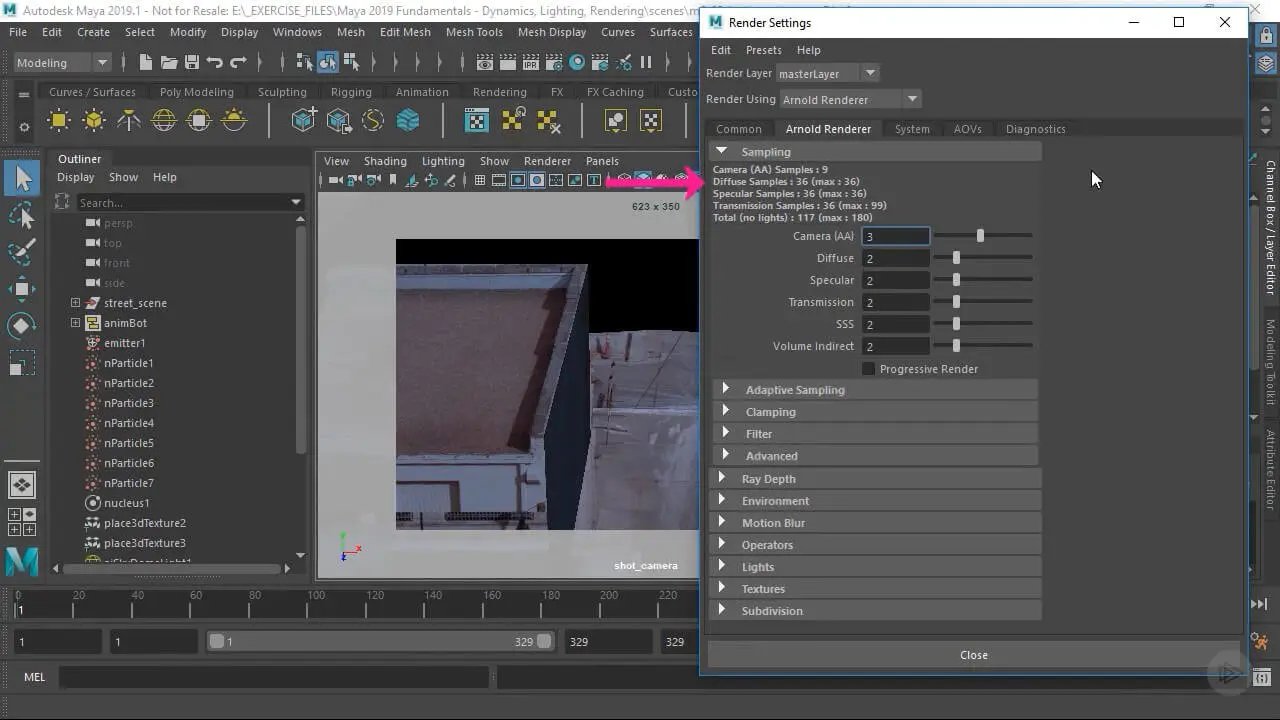This screenshot has height=720, width=1280.
Task: Click the Camera (AA) value field
Action: [x=896, y=236]
